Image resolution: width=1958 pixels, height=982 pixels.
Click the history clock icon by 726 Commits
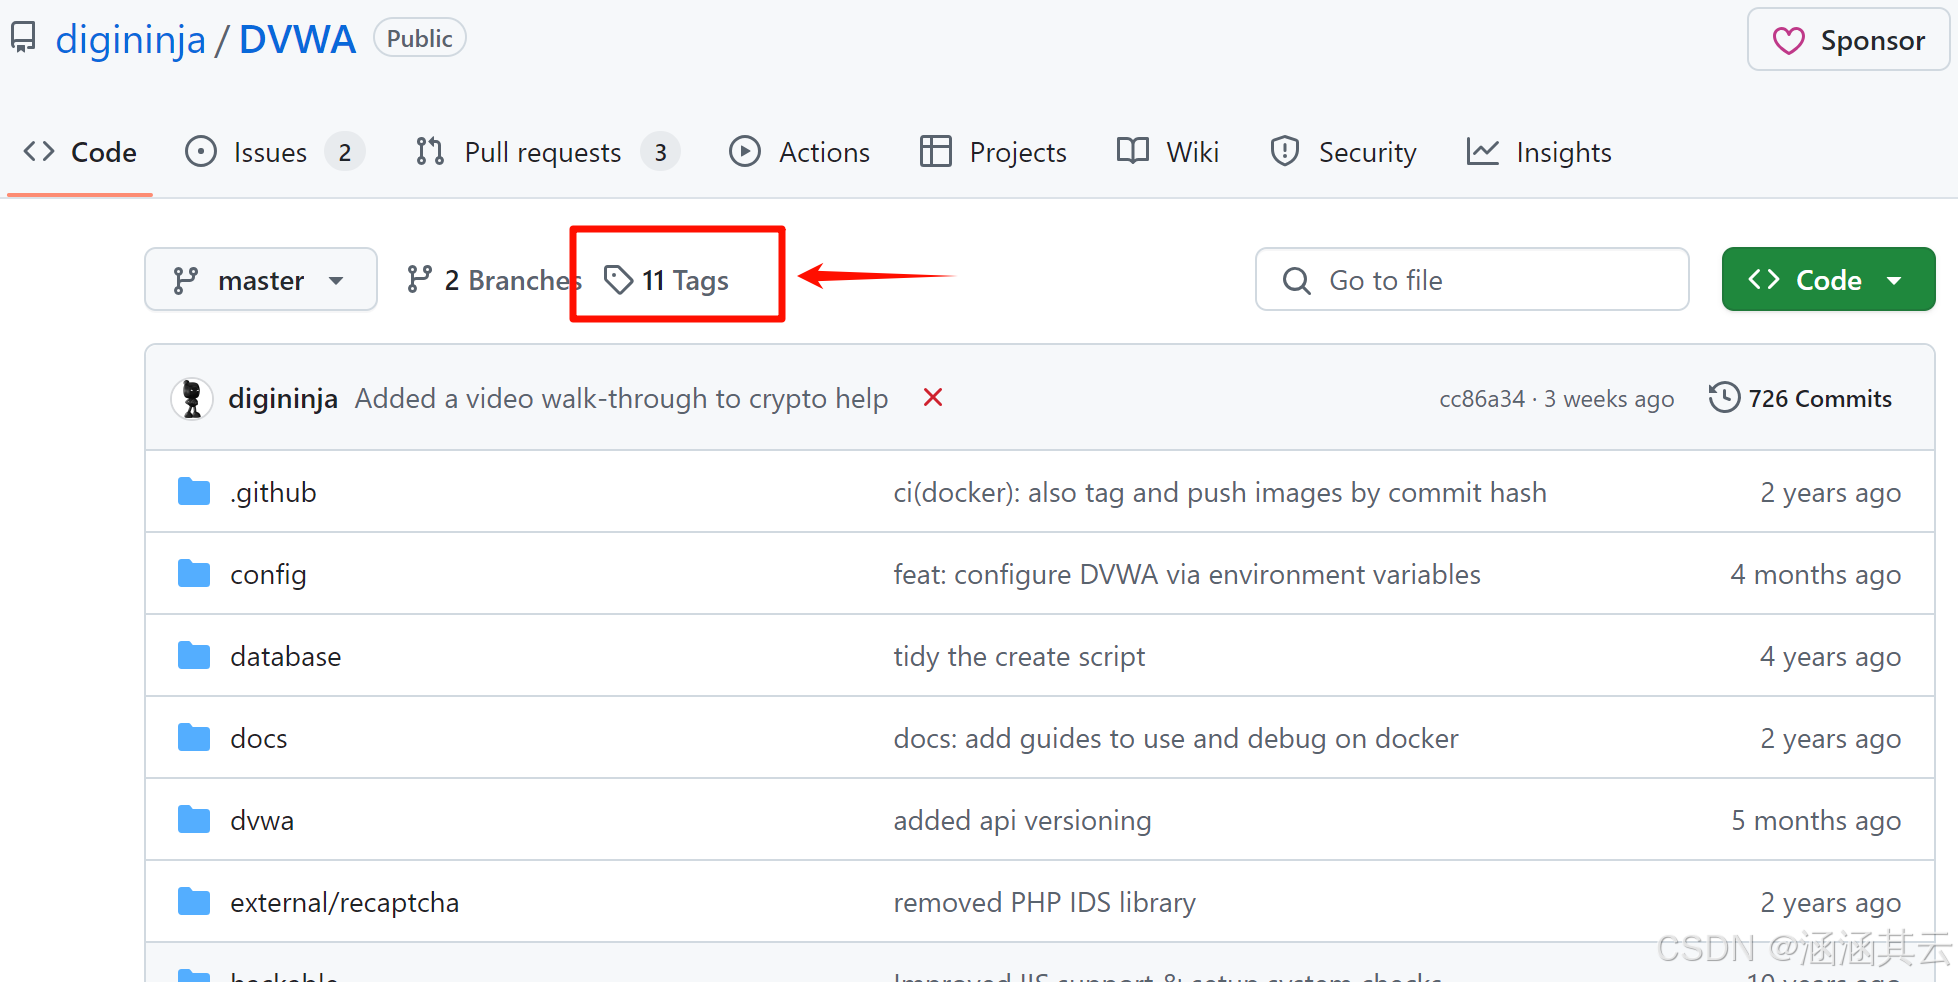(1724, 398)
